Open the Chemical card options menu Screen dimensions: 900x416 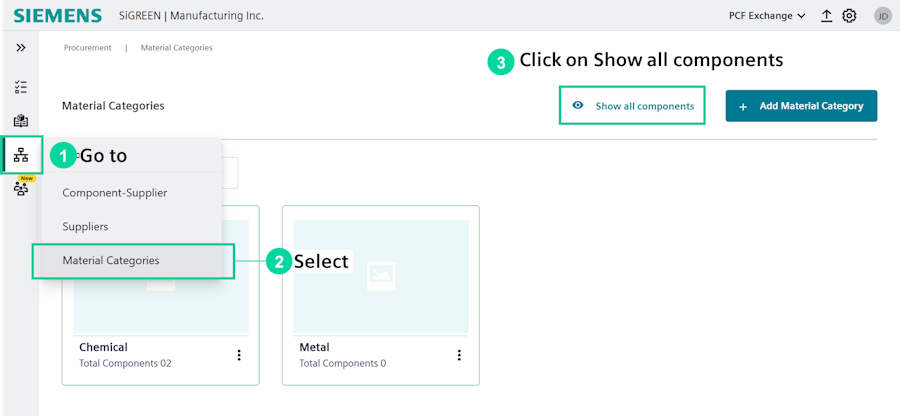[238, 355]
